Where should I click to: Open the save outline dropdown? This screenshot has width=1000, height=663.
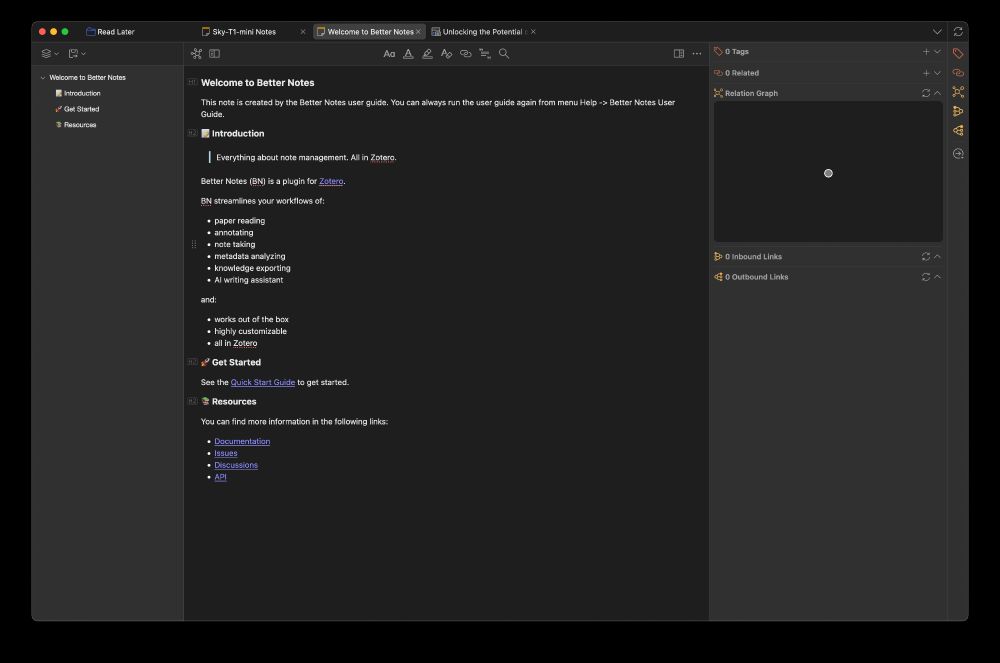pyautogui.click(x=77, y=54)
